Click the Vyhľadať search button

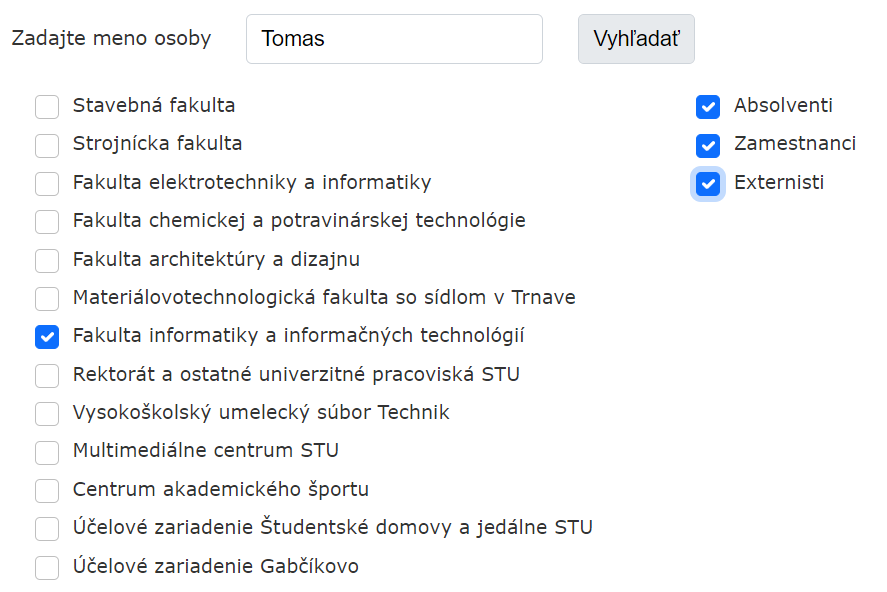636,39
